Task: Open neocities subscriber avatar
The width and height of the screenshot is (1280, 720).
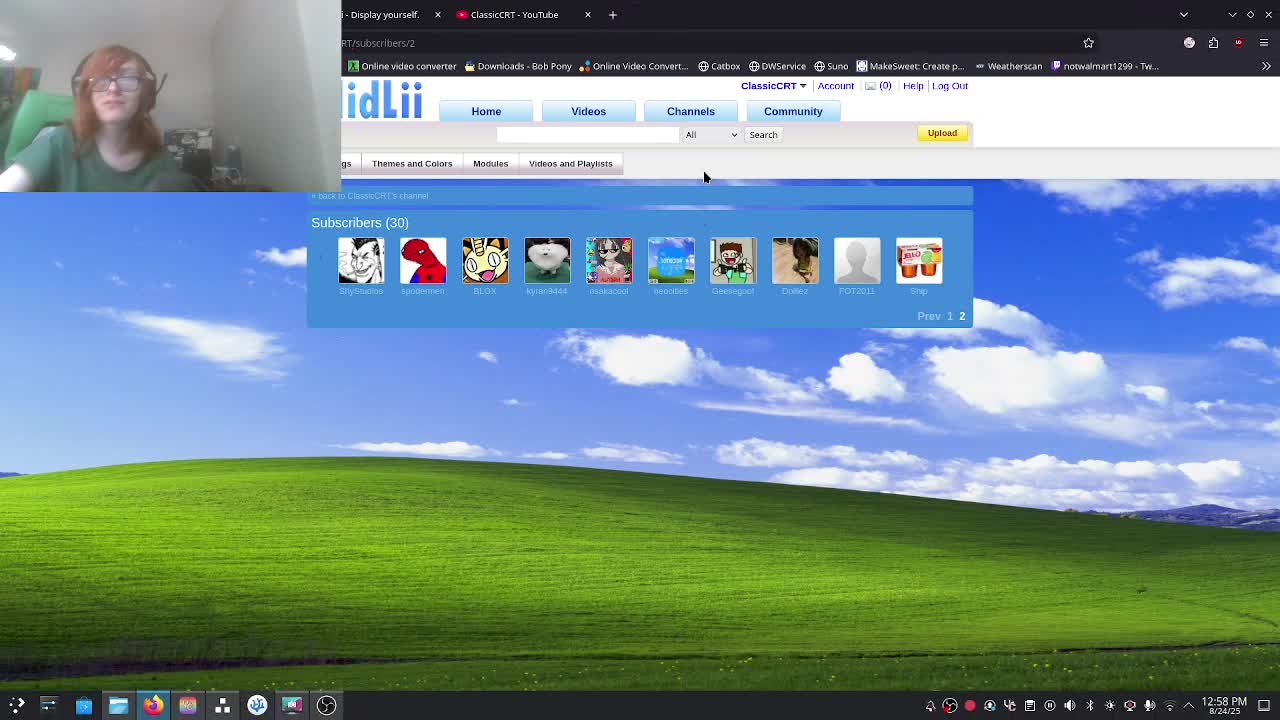Action: pyautogui.click(x=671, y=261)
